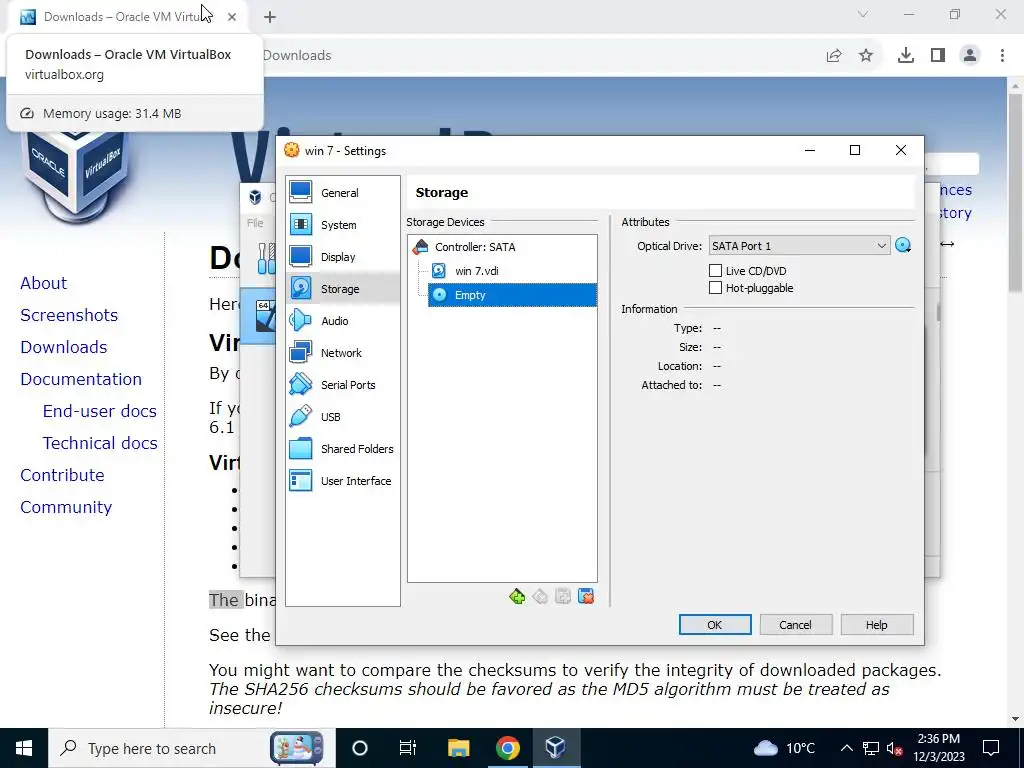
Task: Open Chrome downloads icon
Action: click(906, 56)
